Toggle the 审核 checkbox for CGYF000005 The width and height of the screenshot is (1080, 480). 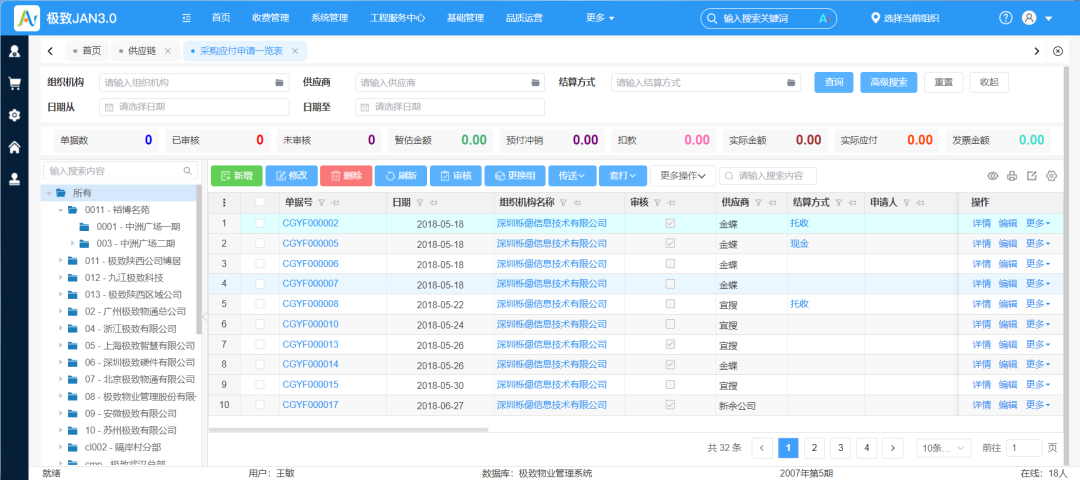tap(670, 243)
